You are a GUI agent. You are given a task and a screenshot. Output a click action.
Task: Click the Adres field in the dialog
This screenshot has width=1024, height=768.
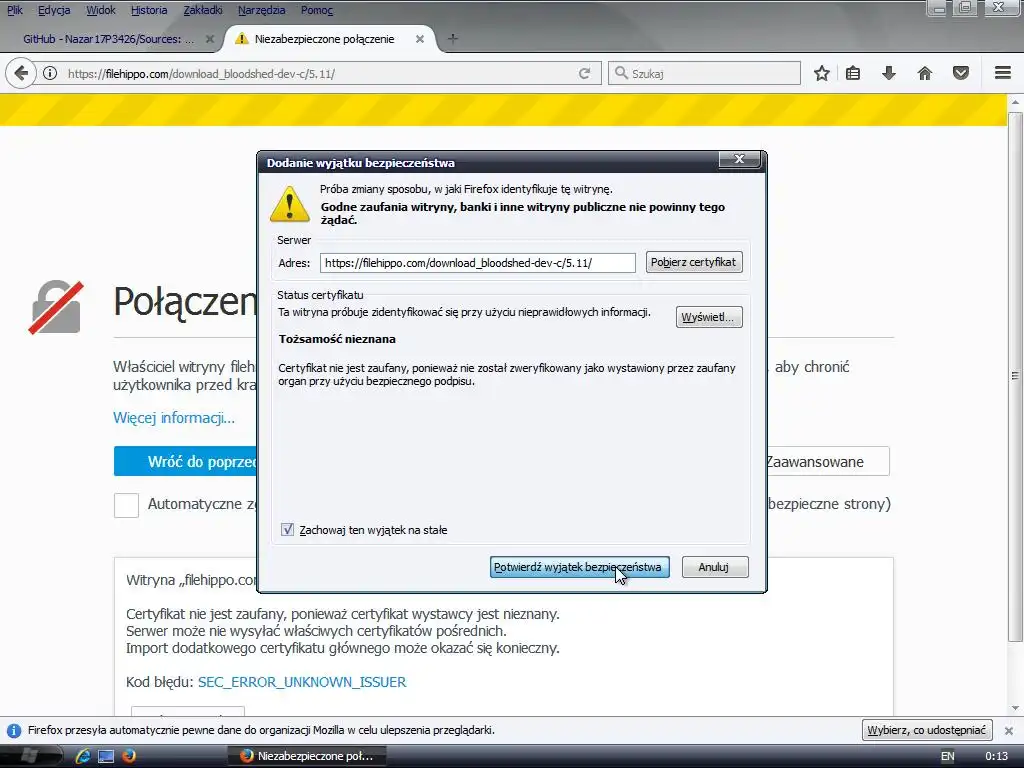[x=477, y=263]
